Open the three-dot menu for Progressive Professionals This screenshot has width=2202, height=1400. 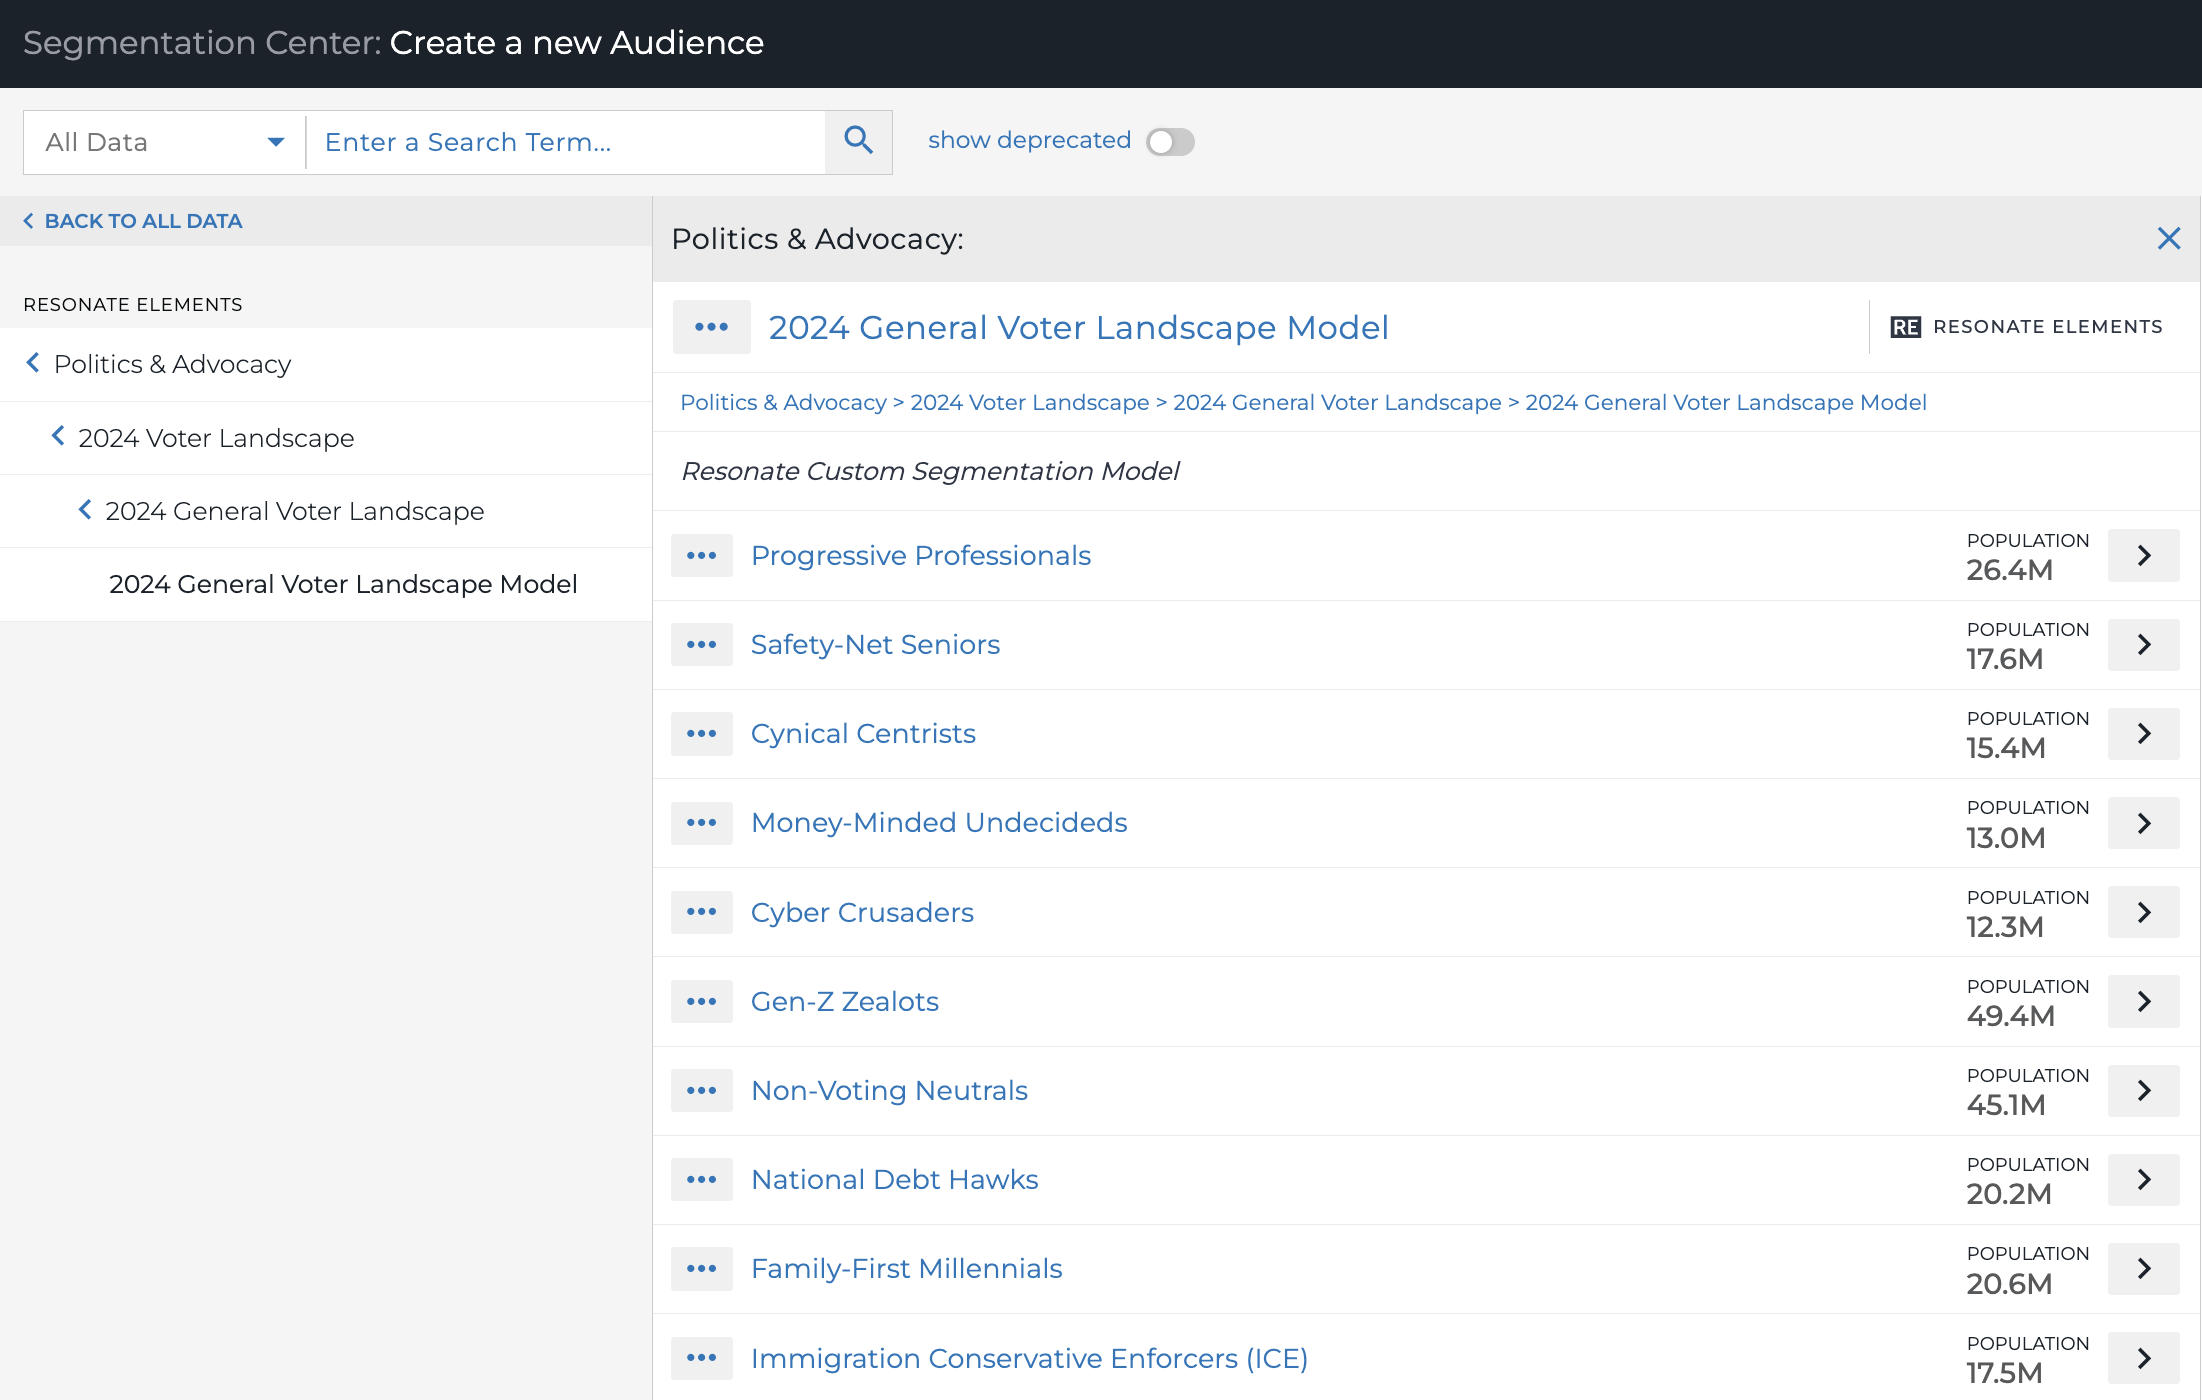[x=702, y=555]
